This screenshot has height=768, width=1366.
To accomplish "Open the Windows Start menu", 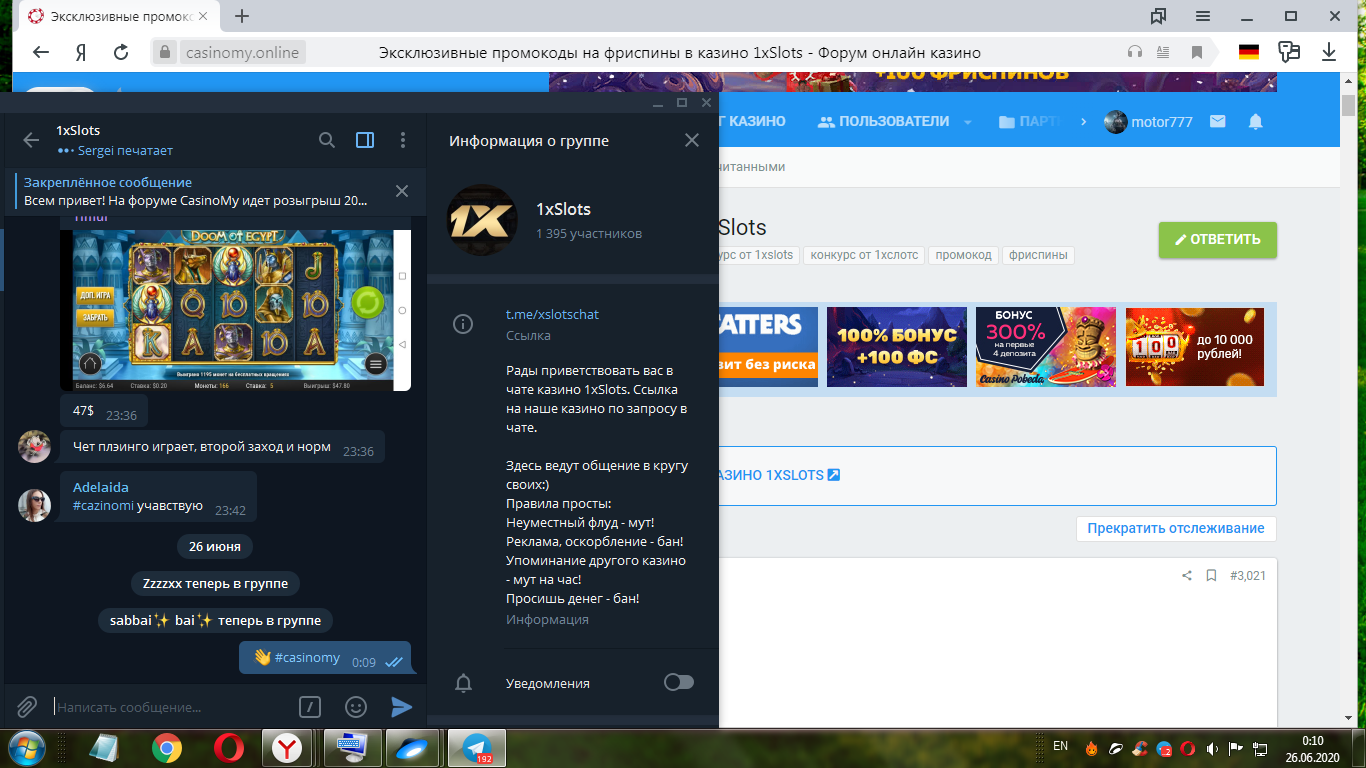I will [26, 747].
